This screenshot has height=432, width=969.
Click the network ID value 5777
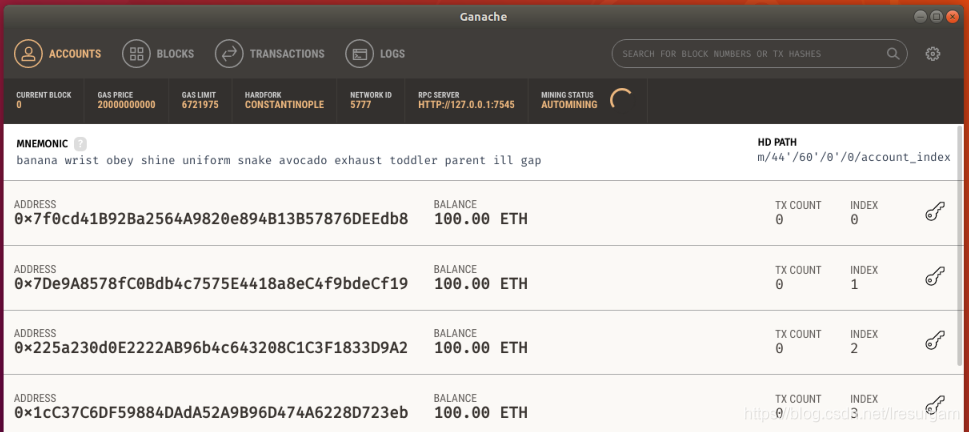[360, 105]
